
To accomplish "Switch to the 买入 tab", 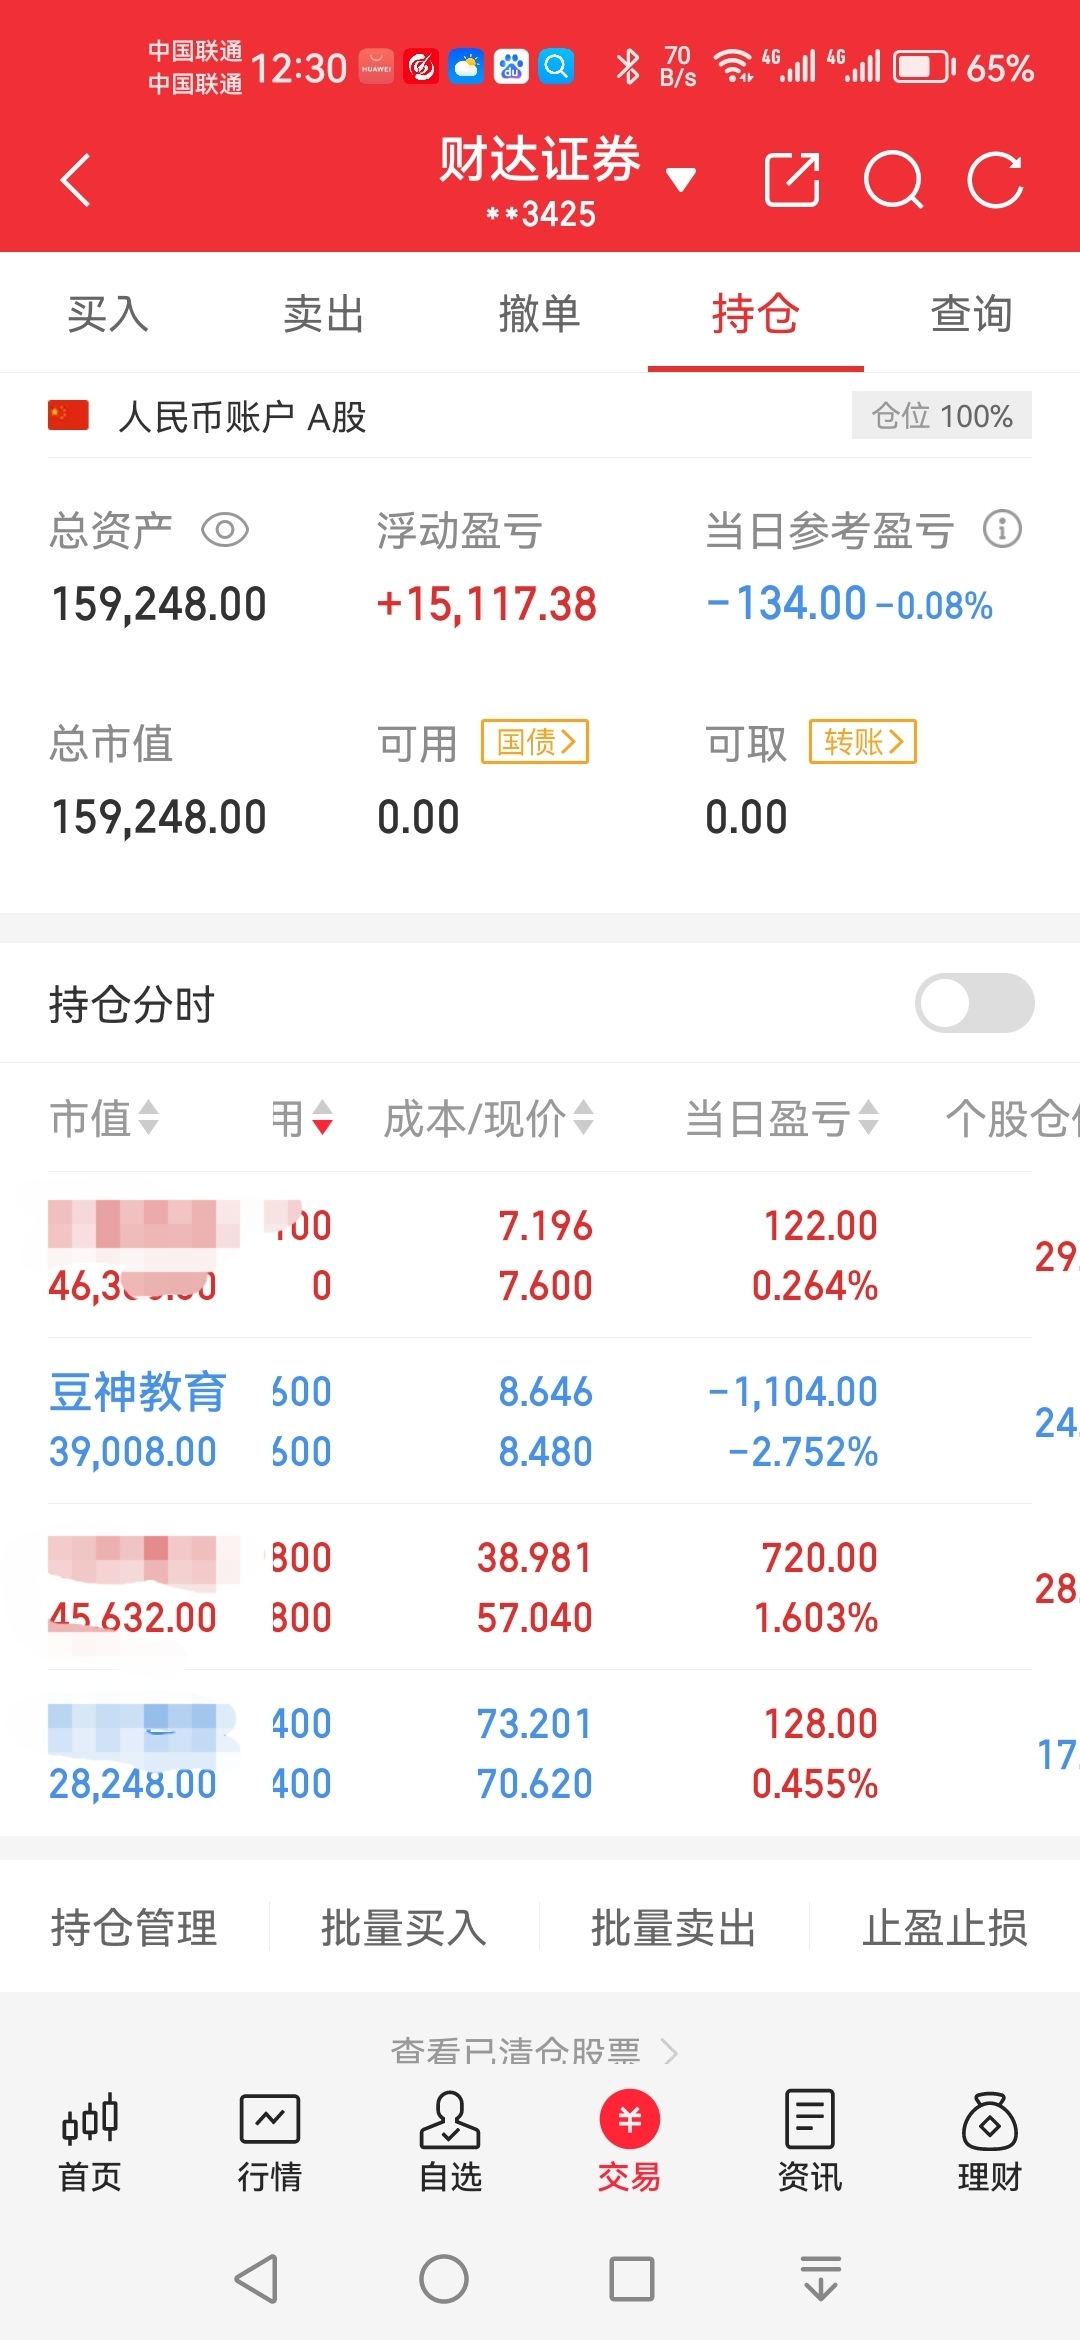I will click(x=108, y=314).
